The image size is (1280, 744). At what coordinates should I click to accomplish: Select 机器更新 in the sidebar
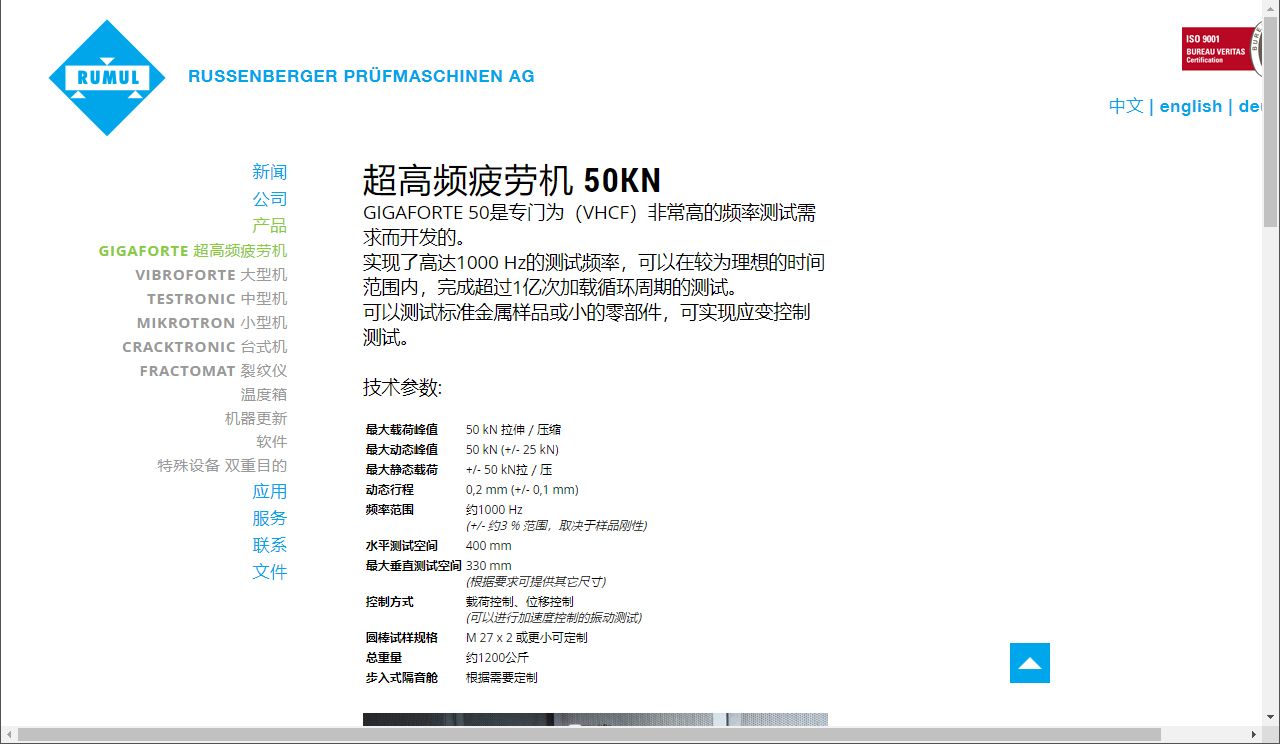(255, 419)
